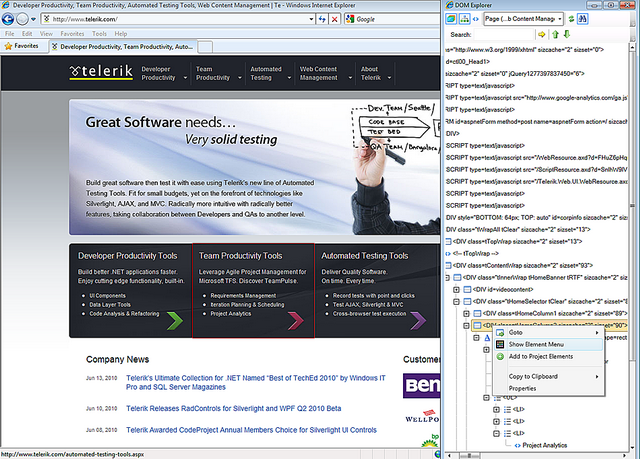Screen dimensions: 640x459
Task: Open the Team Productivity navigation link
Action: 213,73
